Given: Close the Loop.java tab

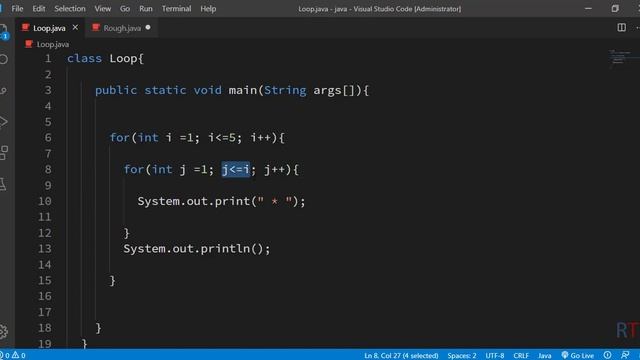Looking at the screenshot, I should click(75, 28).
